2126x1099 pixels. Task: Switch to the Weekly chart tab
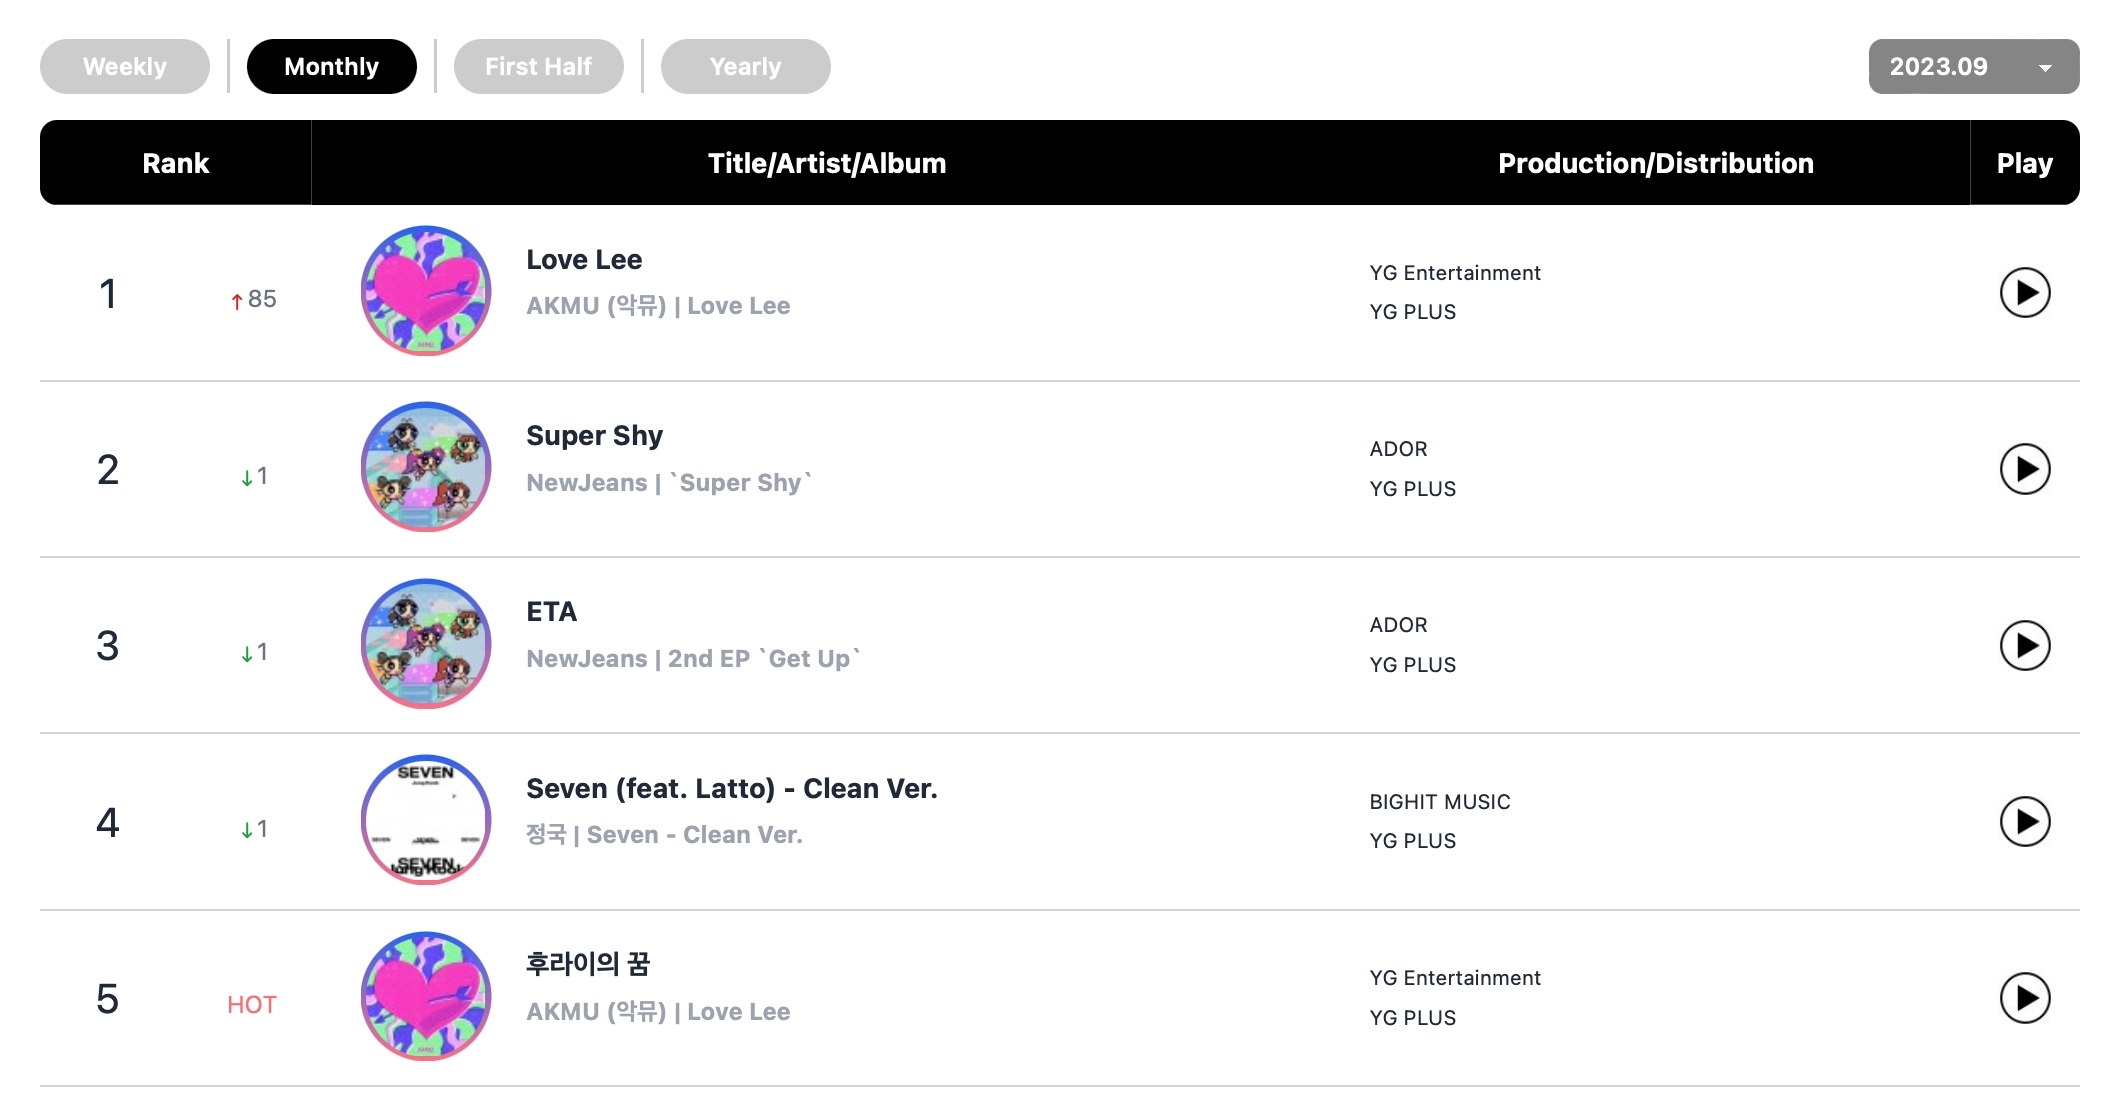(x=125, y=67)
